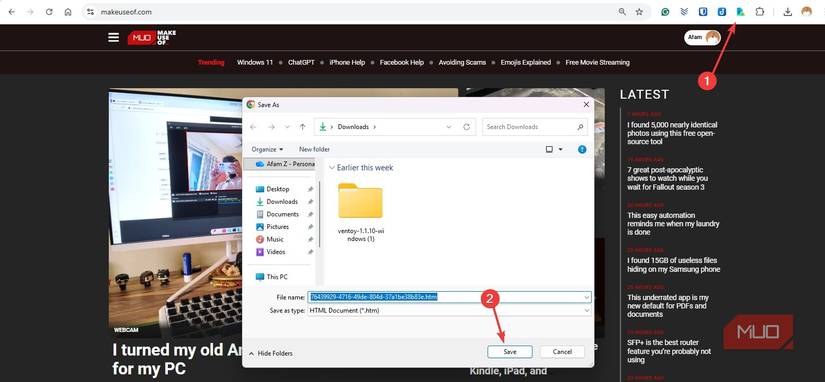
Task: Open Free Movie Streaming topic
Action: [x=597, y=62]
